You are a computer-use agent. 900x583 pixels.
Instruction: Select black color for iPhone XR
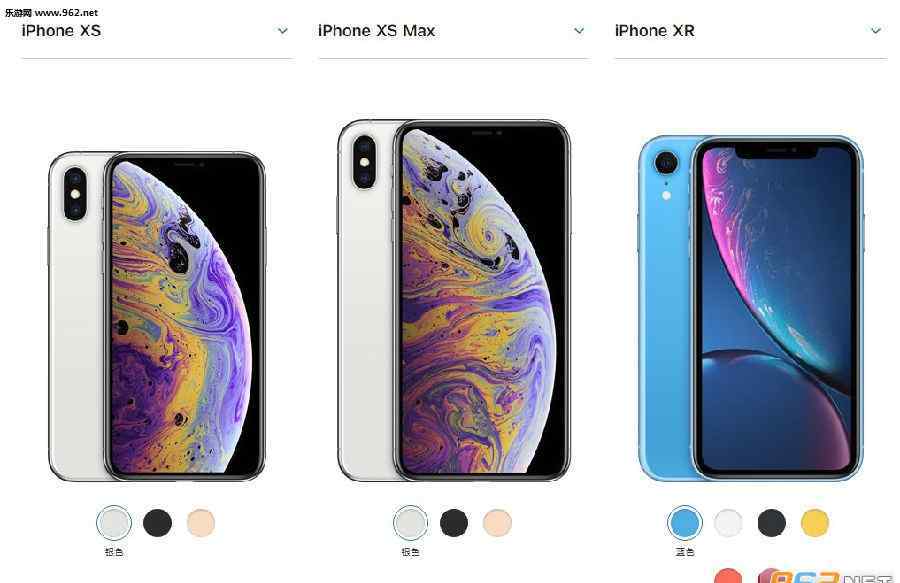coord(771,523)
